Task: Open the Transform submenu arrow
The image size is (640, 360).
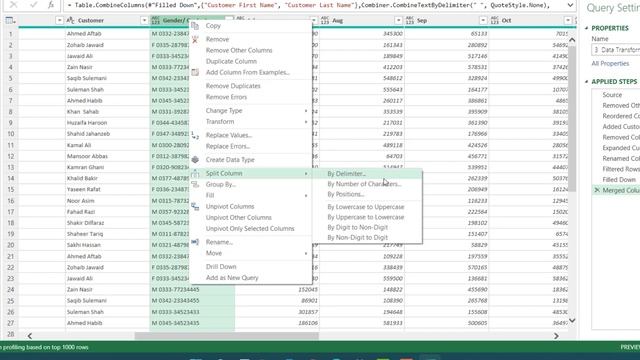Action: [x=306, y=122]
